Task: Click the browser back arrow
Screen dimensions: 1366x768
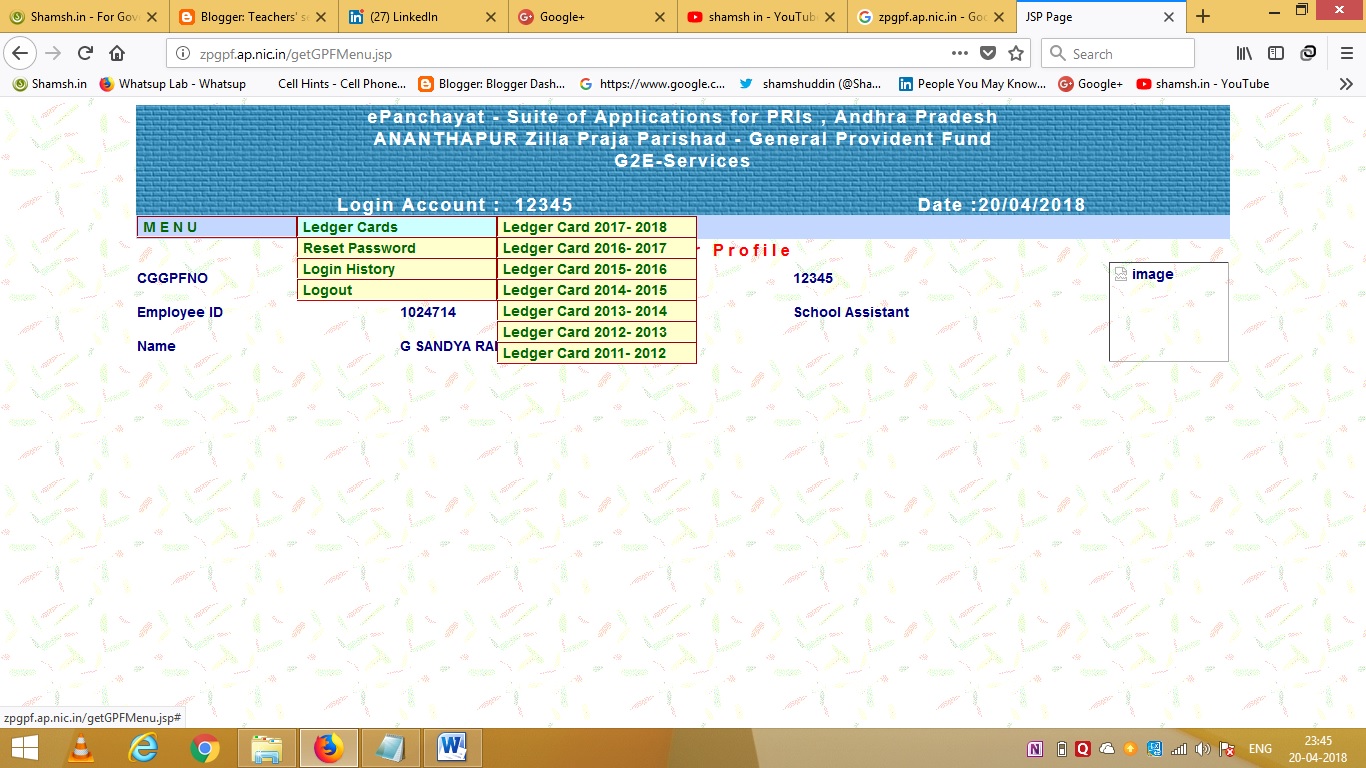Action: 20,53
